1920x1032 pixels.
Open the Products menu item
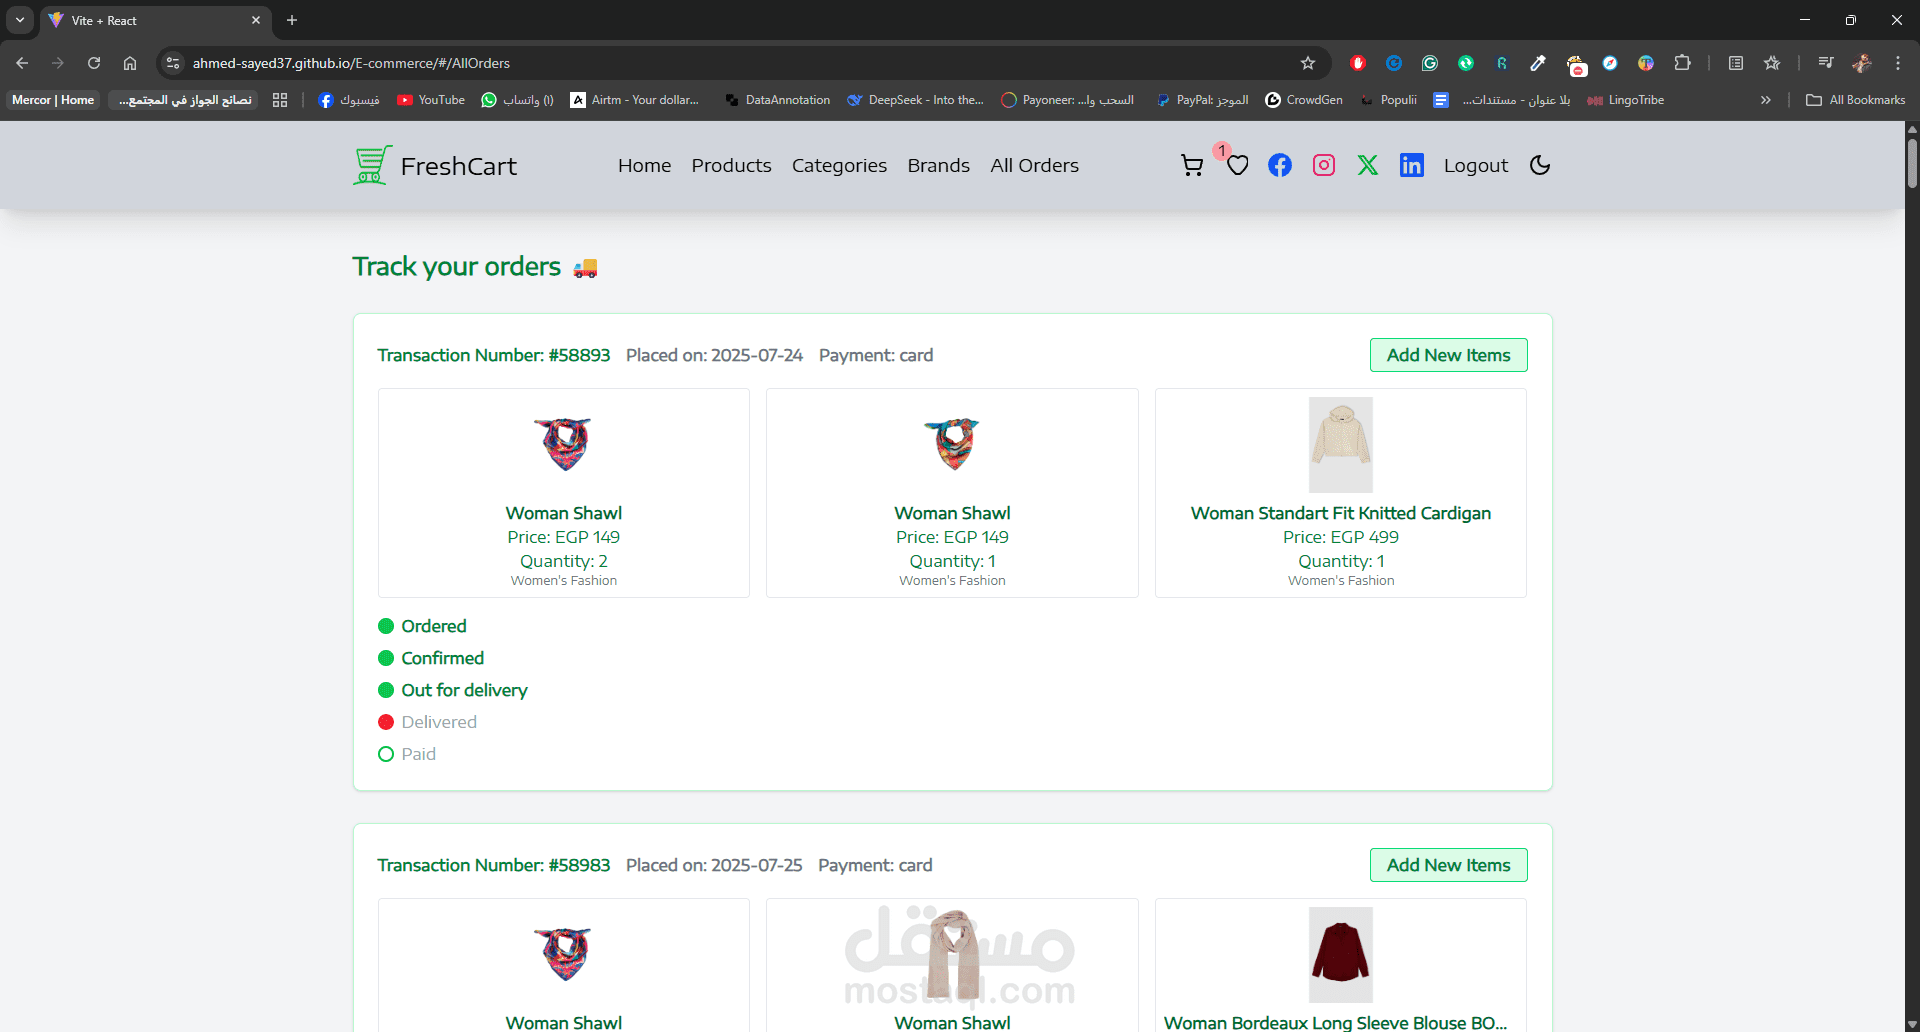pos(731,166)
